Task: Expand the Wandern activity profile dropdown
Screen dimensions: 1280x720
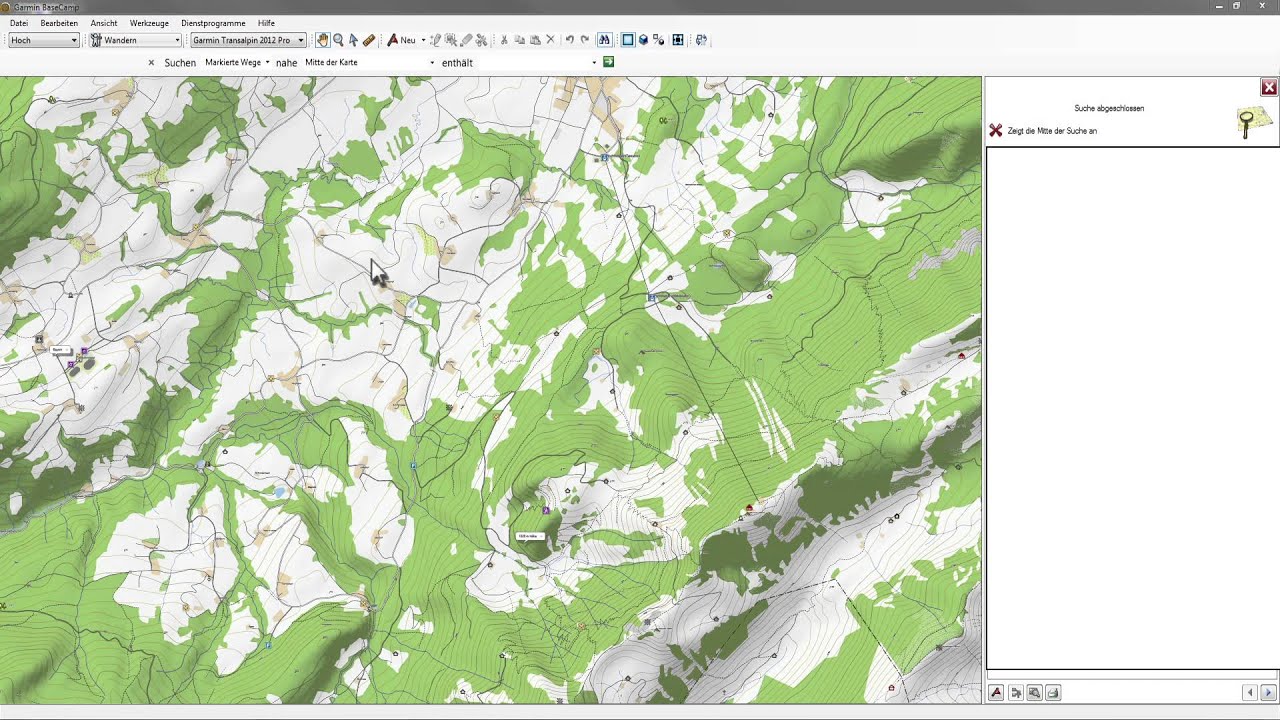Action: pos(136,40)
